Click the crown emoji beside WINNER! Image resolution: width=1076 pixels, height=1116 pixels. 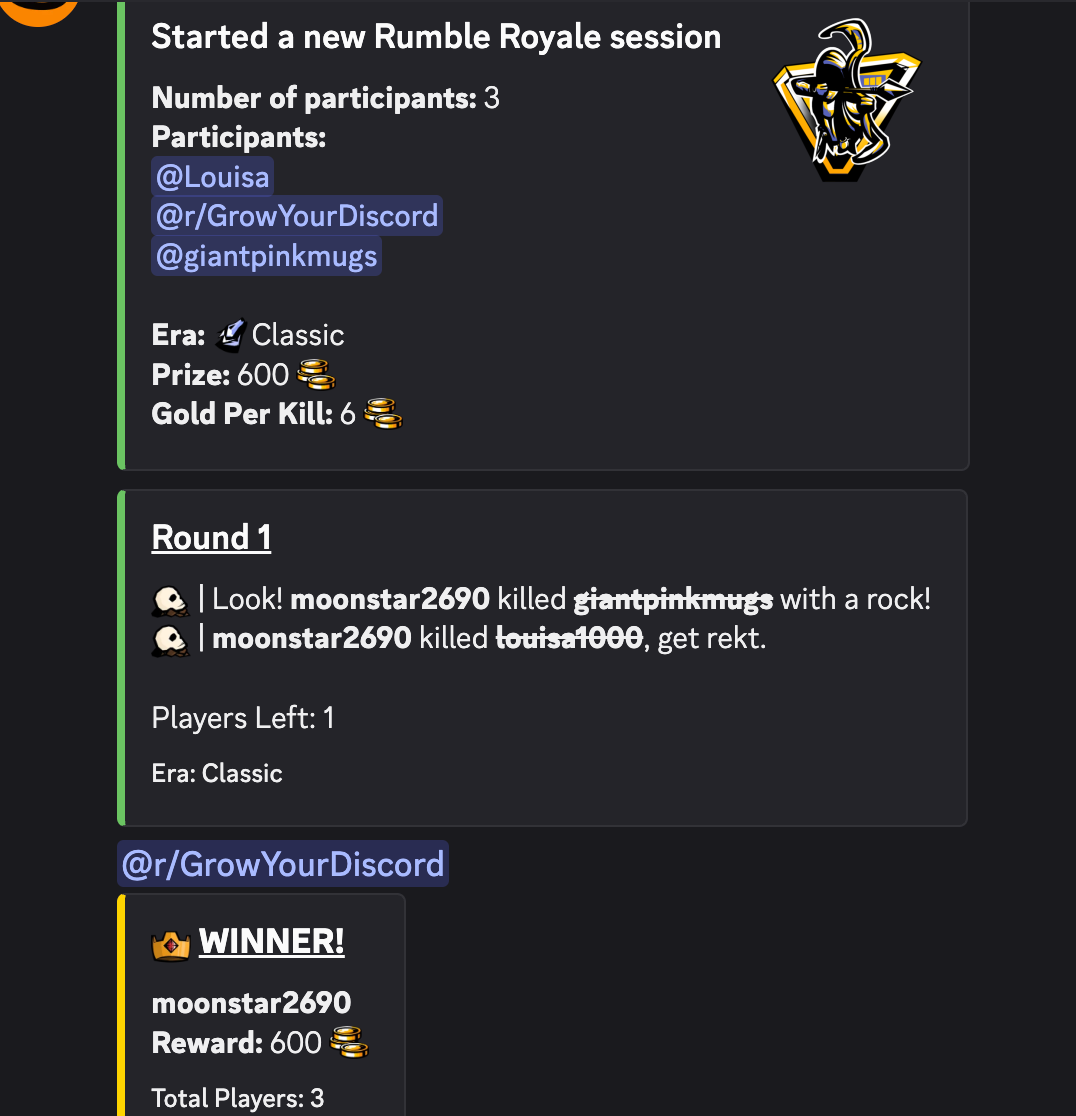point(171,943)
